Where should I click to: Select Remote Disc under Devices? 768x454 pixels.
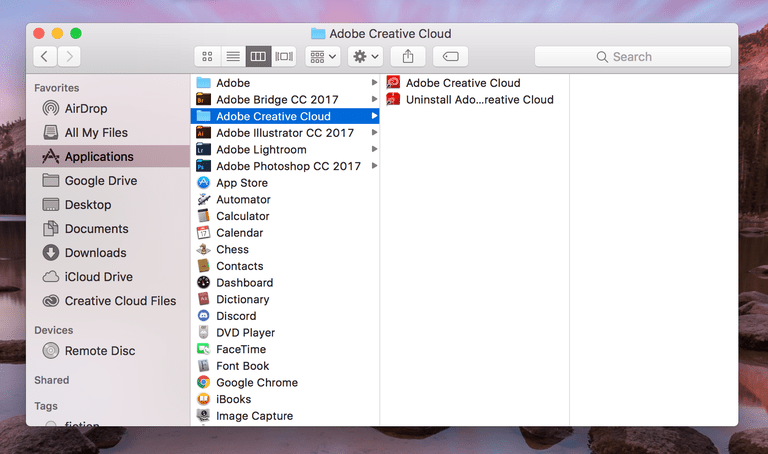coord(108,350)
